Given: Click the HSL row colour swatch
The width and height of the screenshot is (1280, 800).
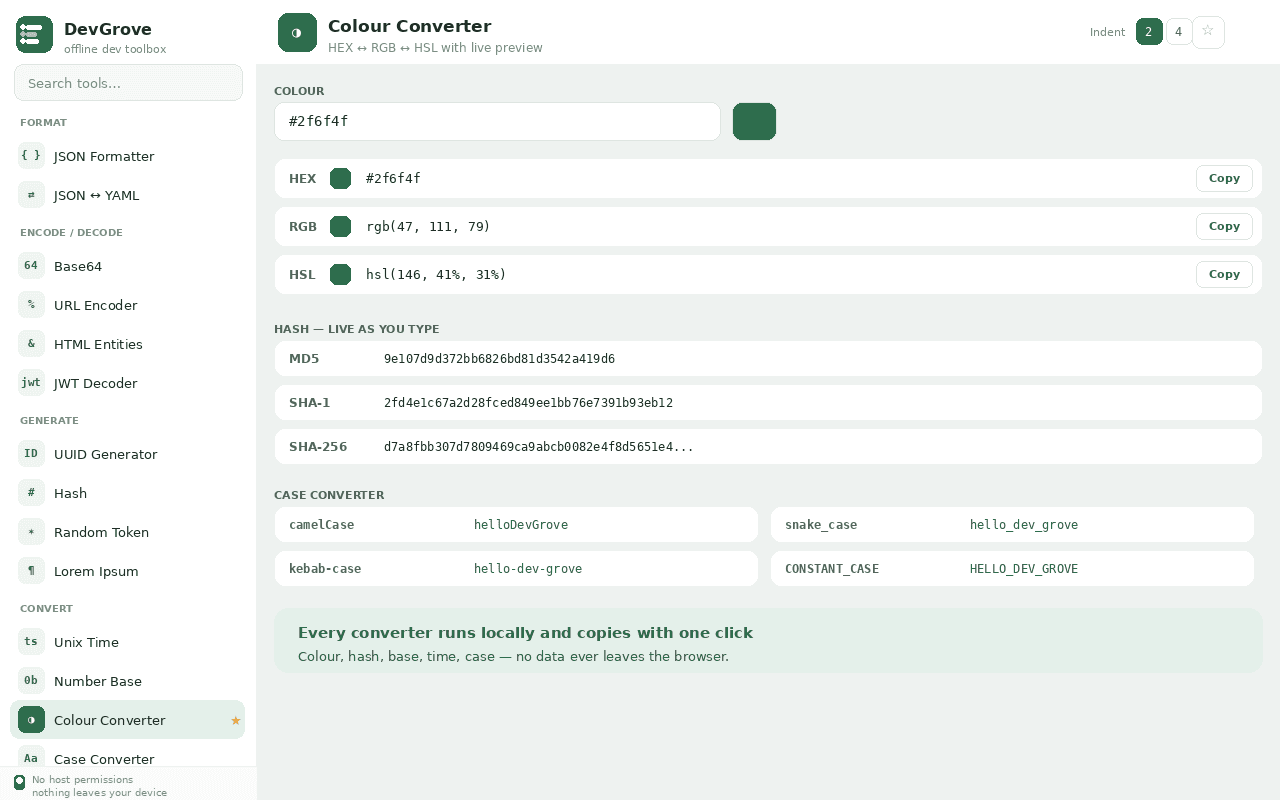Looking at the screenshot, I should pyautogui.click(x=340, y=274).
